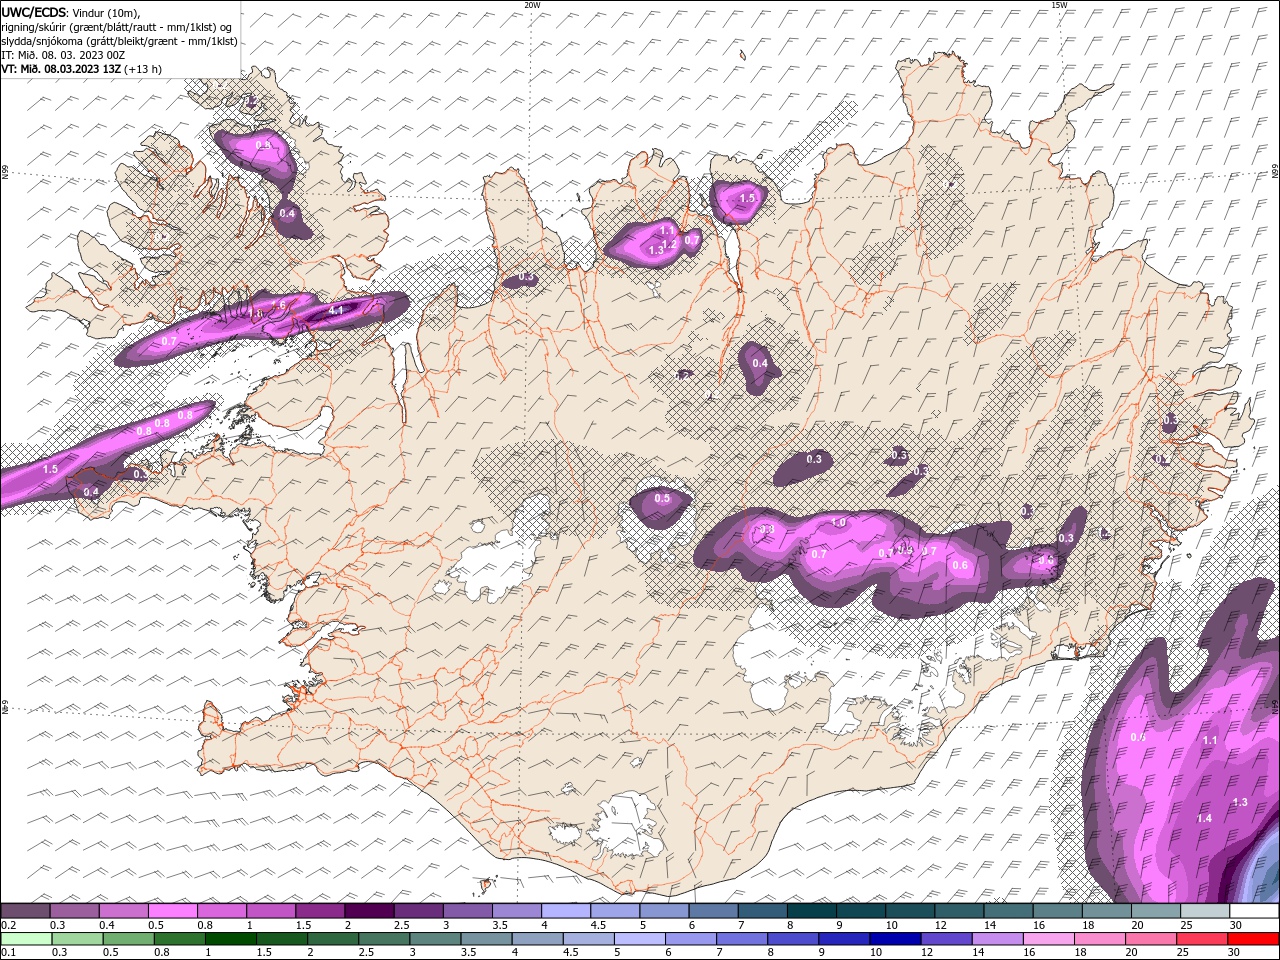Select the 1.0 value label in central Iceland

point(839,523)
